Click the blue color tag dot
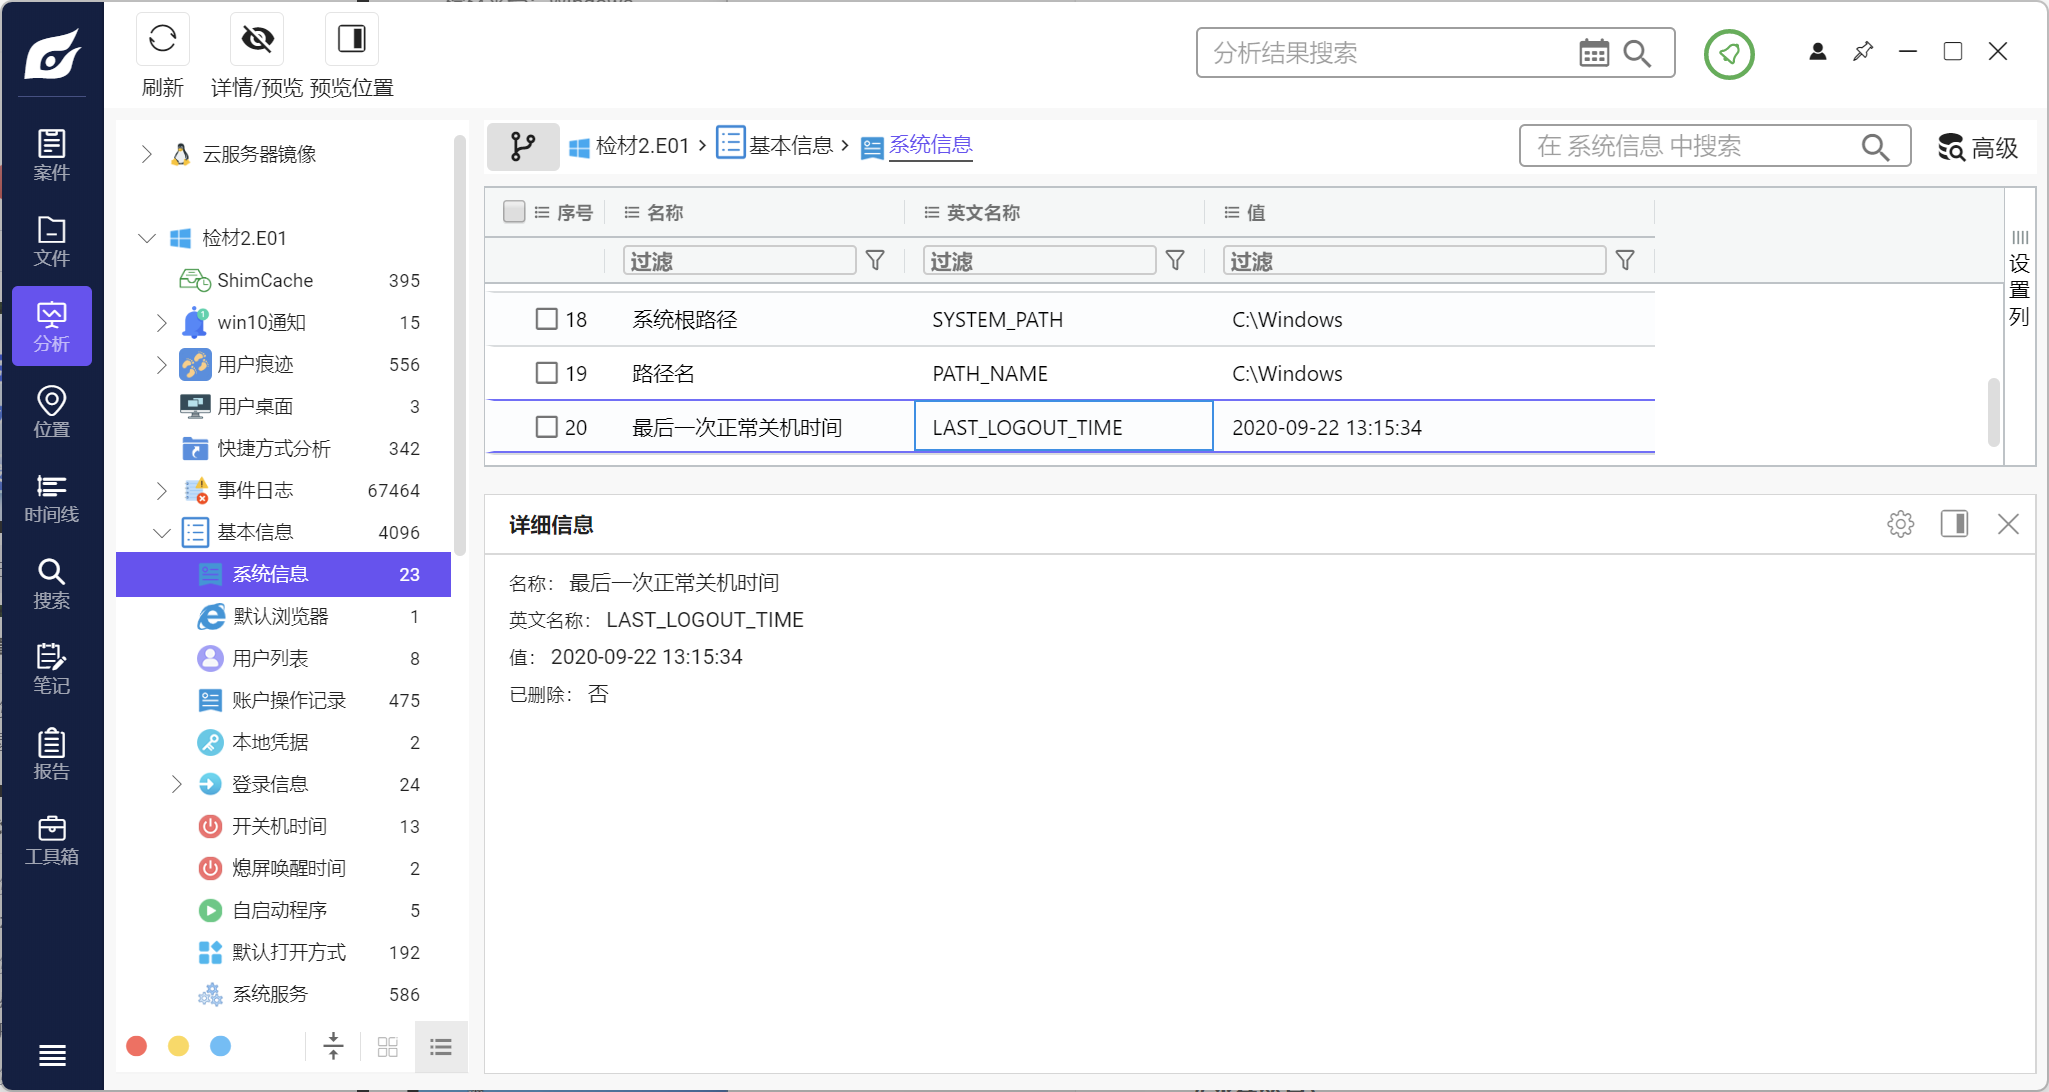This screenshot has width=2049, height=1092. tap(221, 1046)
